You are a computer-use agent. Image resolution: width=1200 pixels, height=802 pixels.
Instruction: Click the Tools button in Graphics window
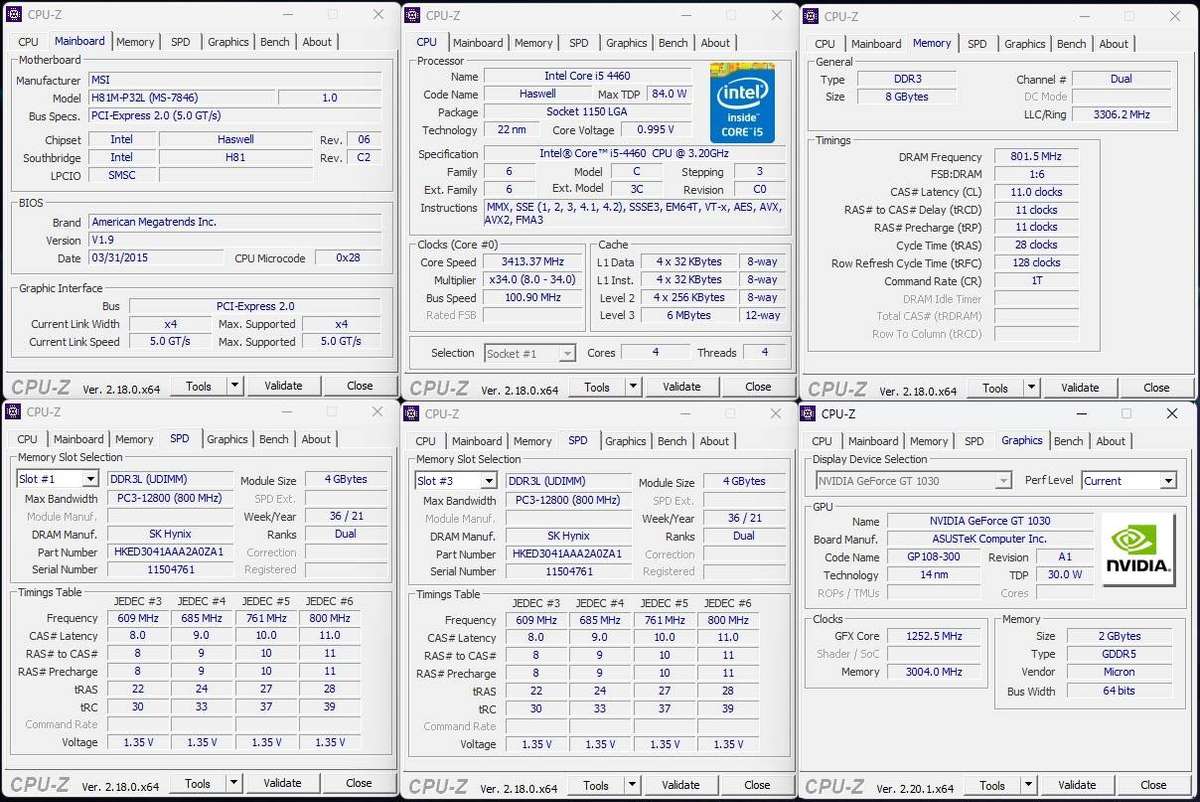(x=992, y=785)
